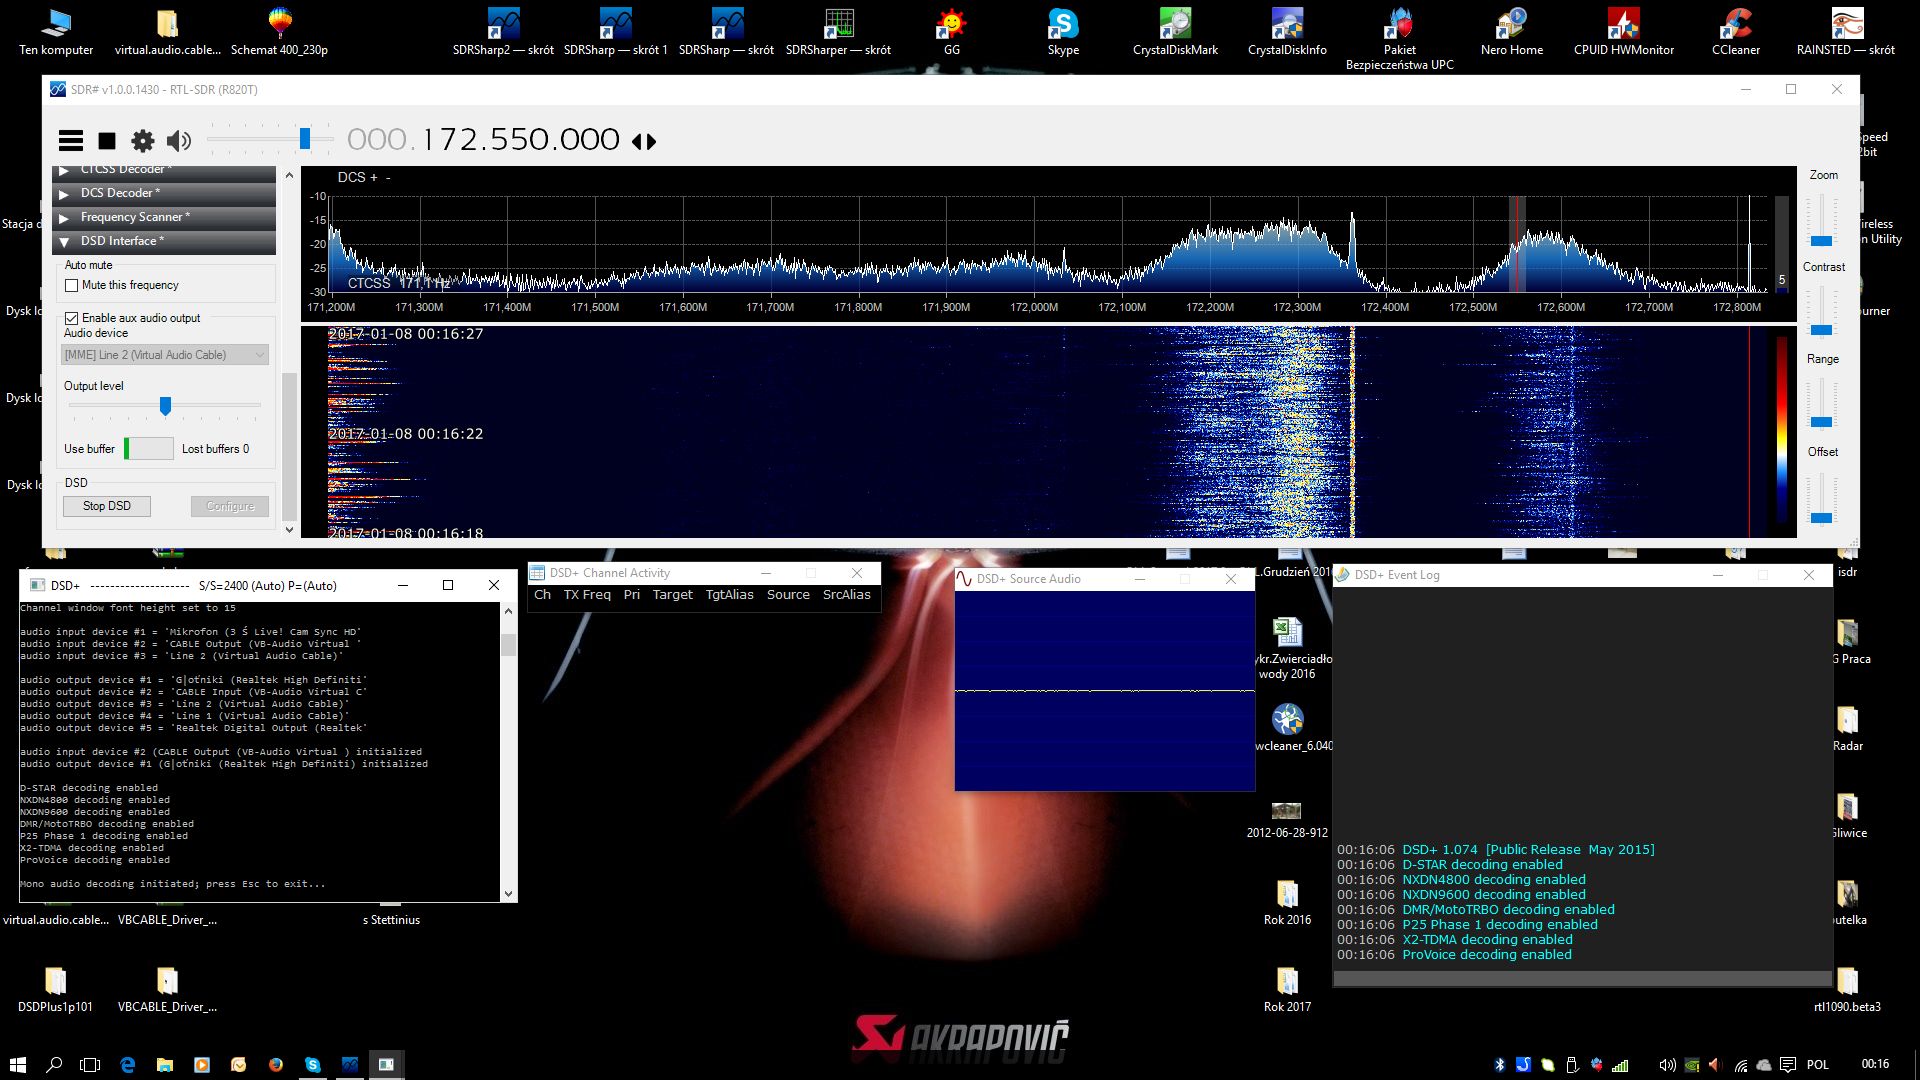The image size is (1920, 1080).
Task: Click the TgtAlias column header
Action: 730,595
